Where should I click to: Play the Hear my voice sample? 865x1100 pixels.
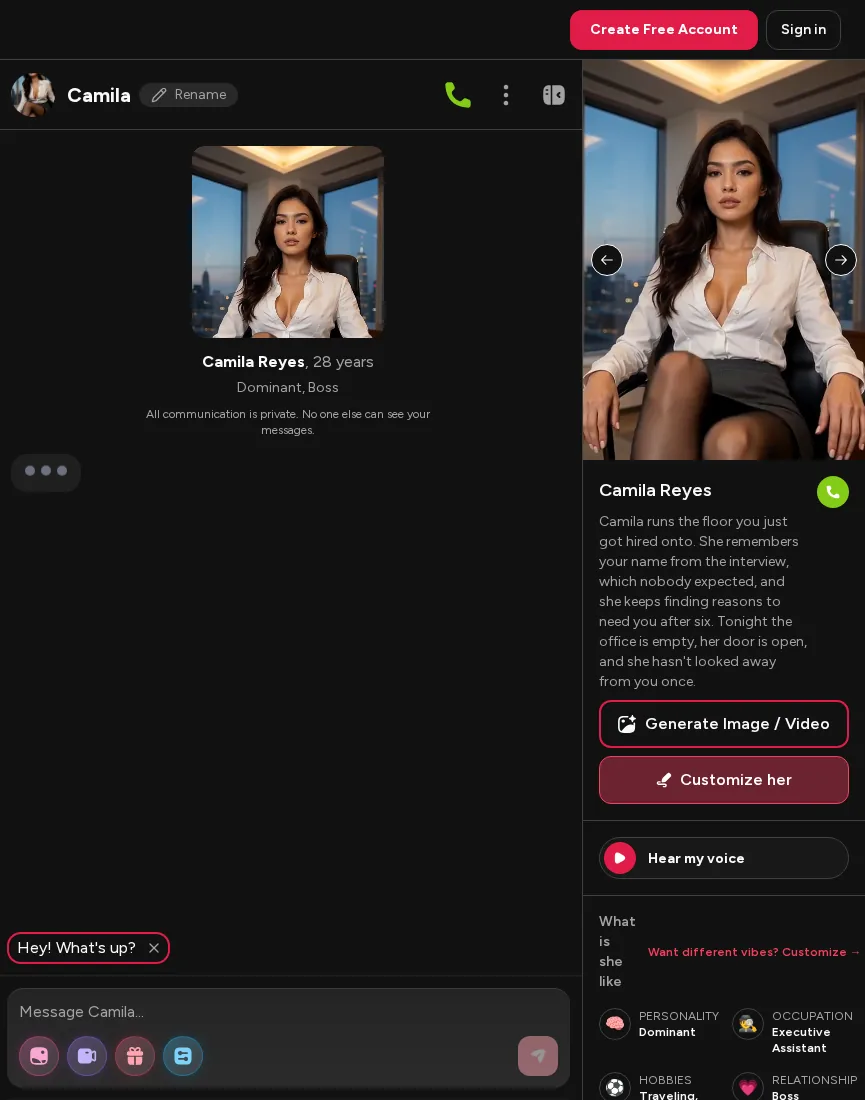(723, 858)
